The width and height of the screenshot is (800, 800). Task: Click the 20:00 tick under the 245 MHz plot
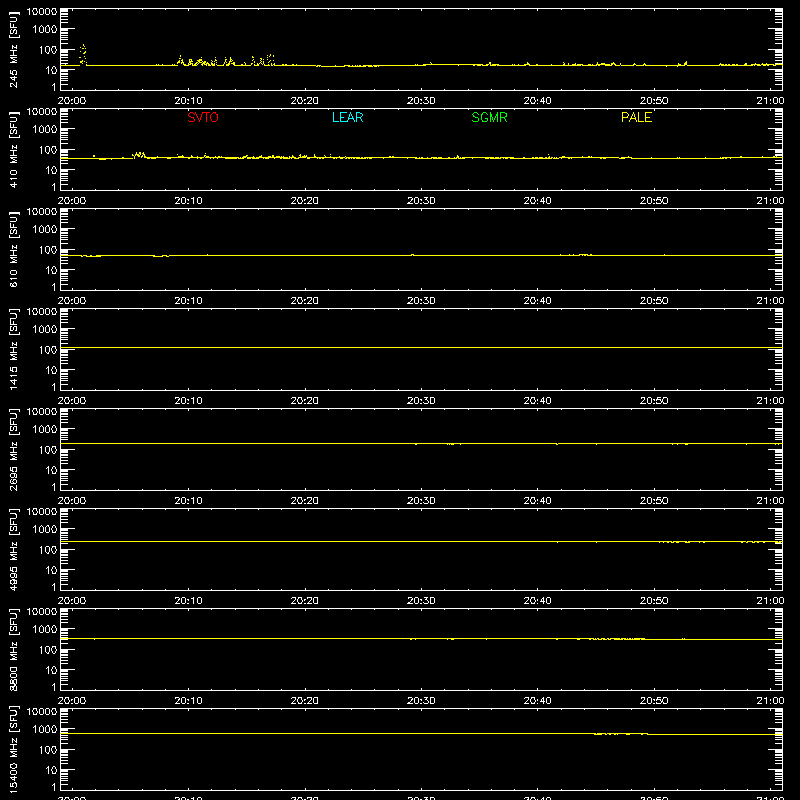[x=71, y=101]
